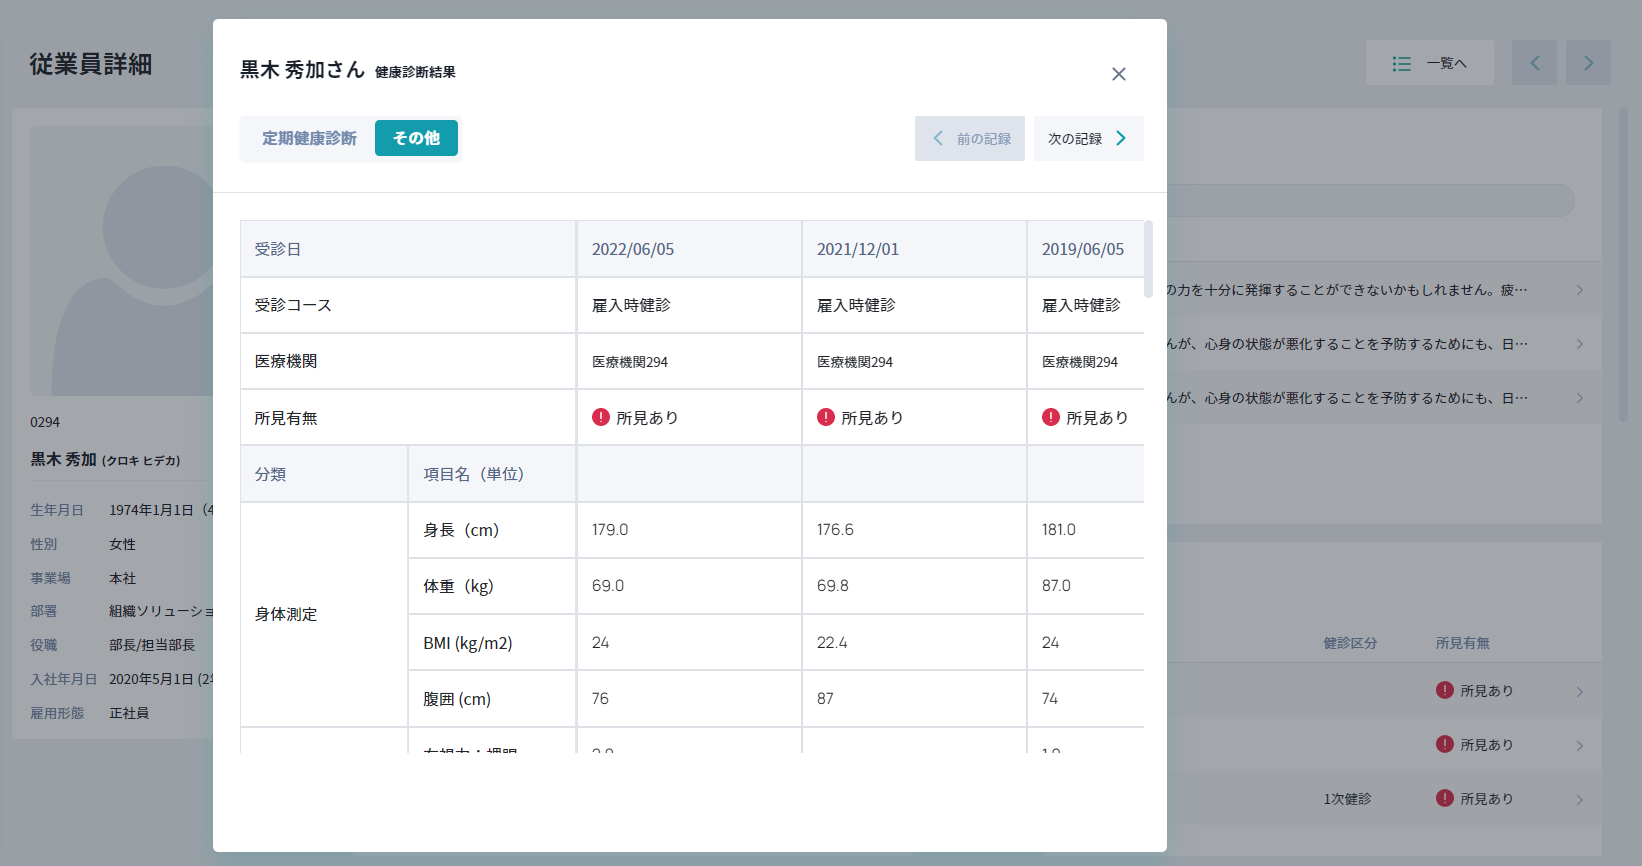The width and height of the screenshot is (1642, 866).
Task: Click the background page scrollbar
Action: [1623, 265]
